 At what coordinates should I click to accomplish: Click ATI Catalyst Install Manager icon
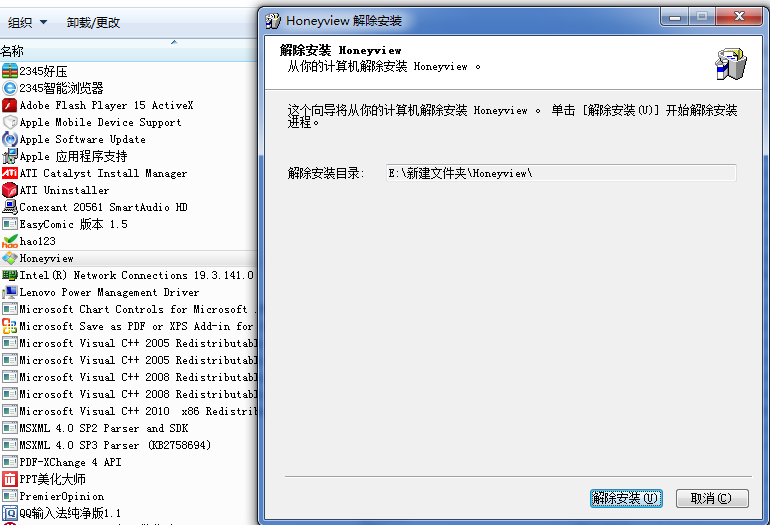(9, 173)
